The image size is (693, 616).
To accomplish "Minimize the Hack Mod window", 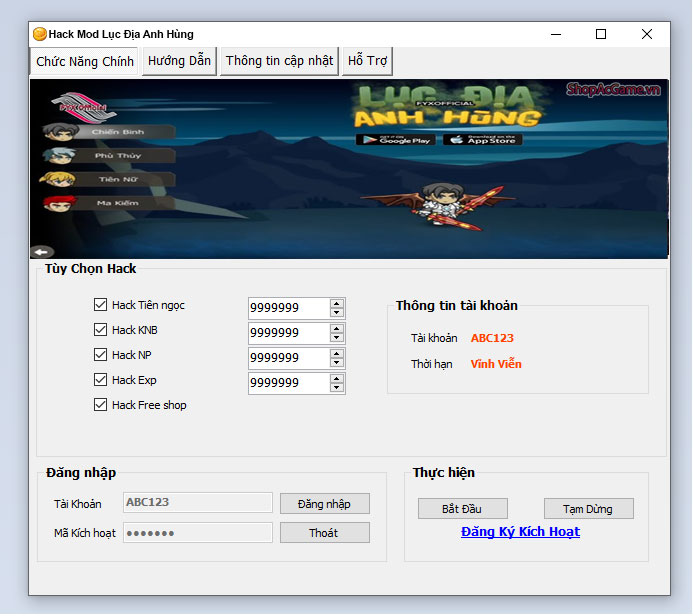I will tap(556, 34).
